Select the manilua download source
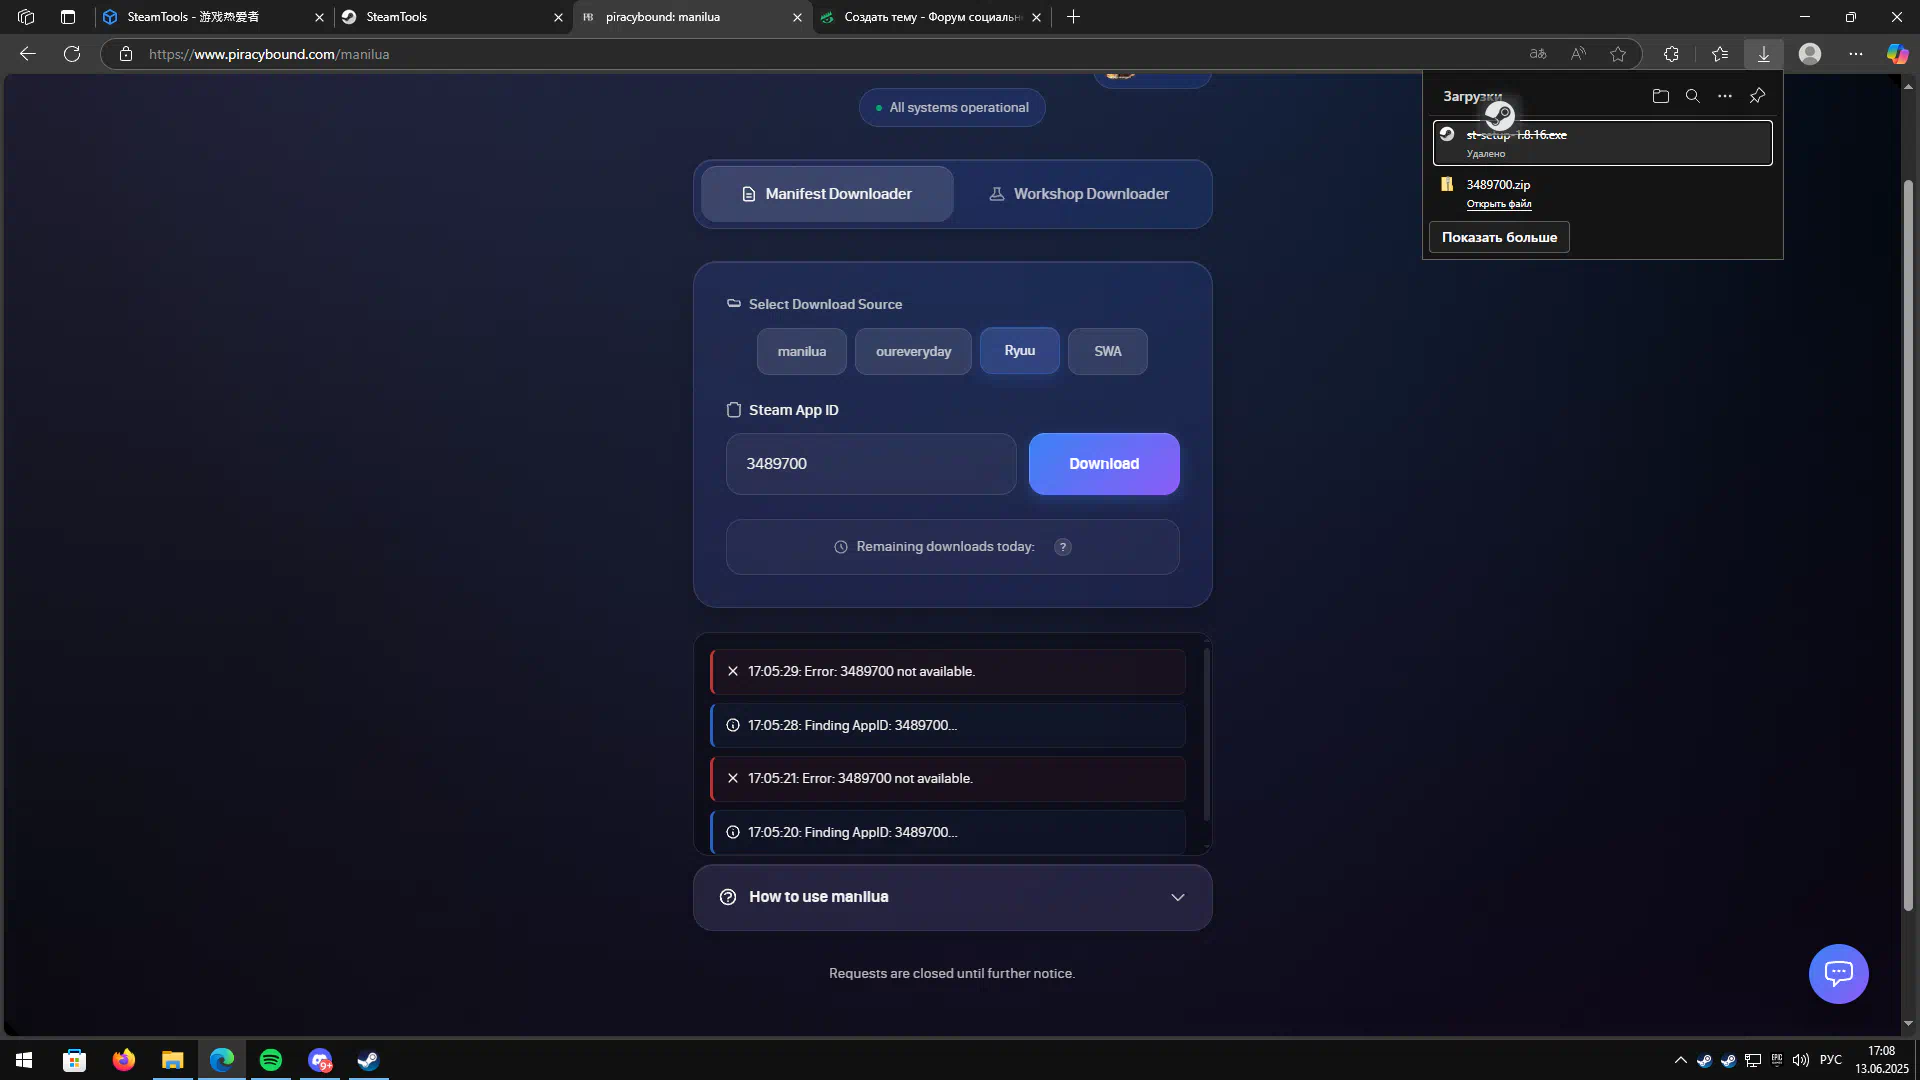1920x1080 pixels. (802, 351)
